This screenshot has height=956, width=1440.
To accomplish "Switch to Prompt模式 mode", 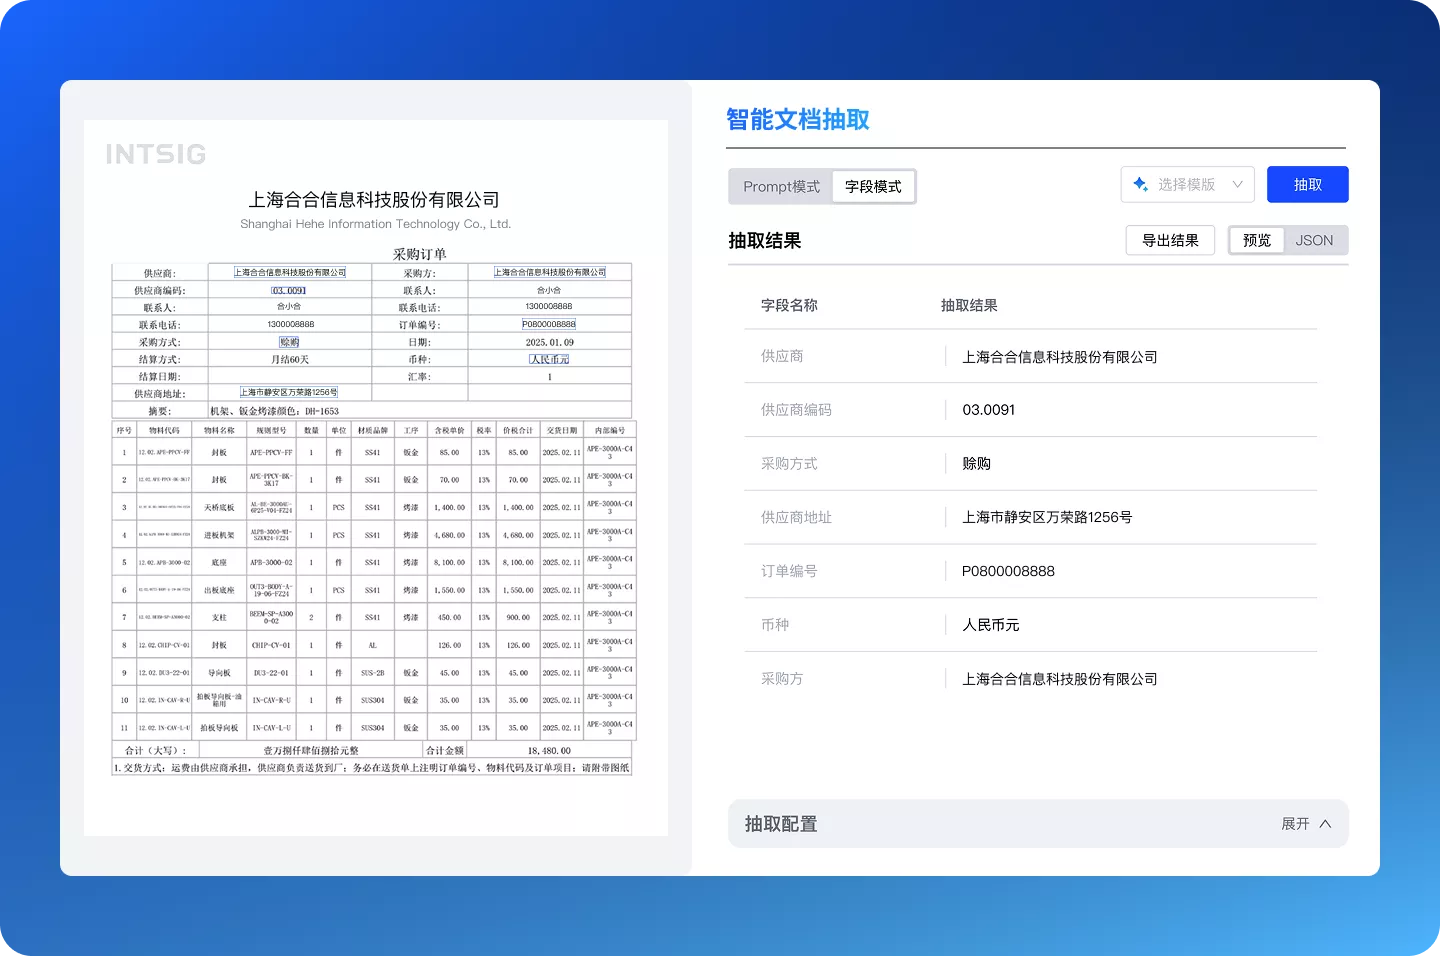I will [x=781, y=187].
